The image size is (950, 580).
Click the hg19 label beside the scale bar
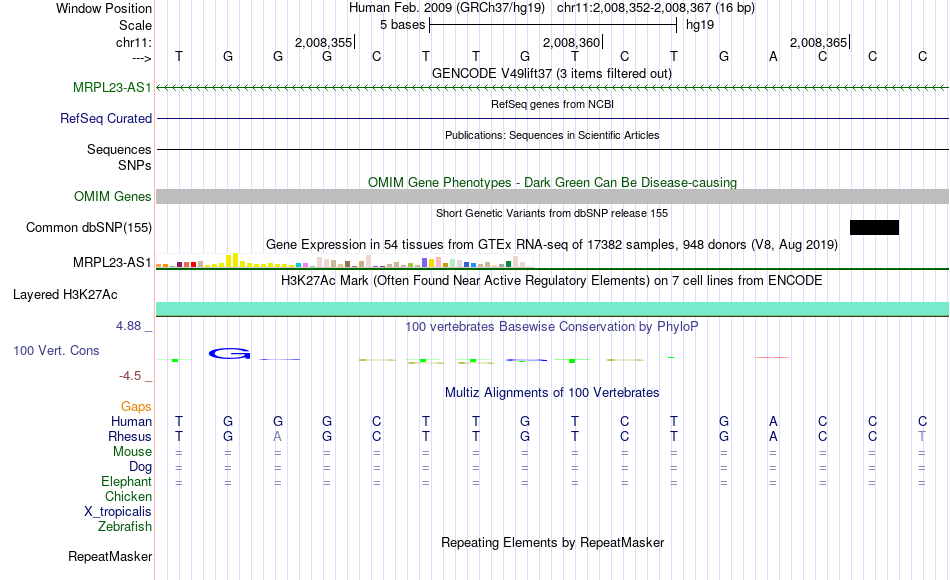(700, 25)
